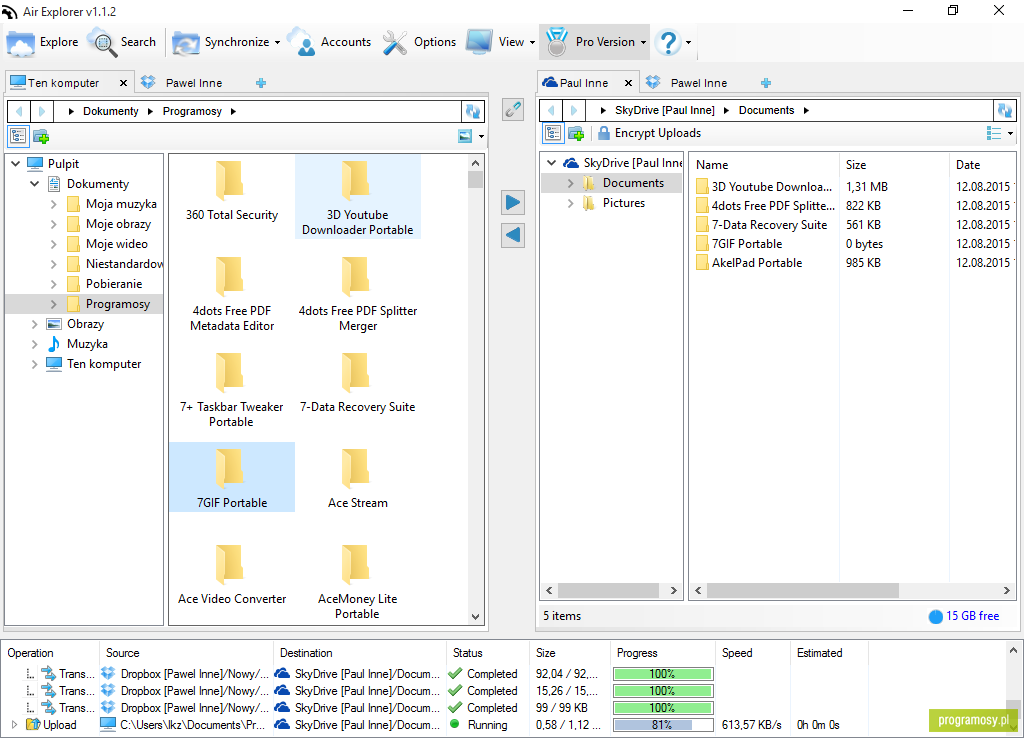Select AkelPad Portable in the file list
This screenshot has height=738, width=1024.
click(x=756, y=263)
